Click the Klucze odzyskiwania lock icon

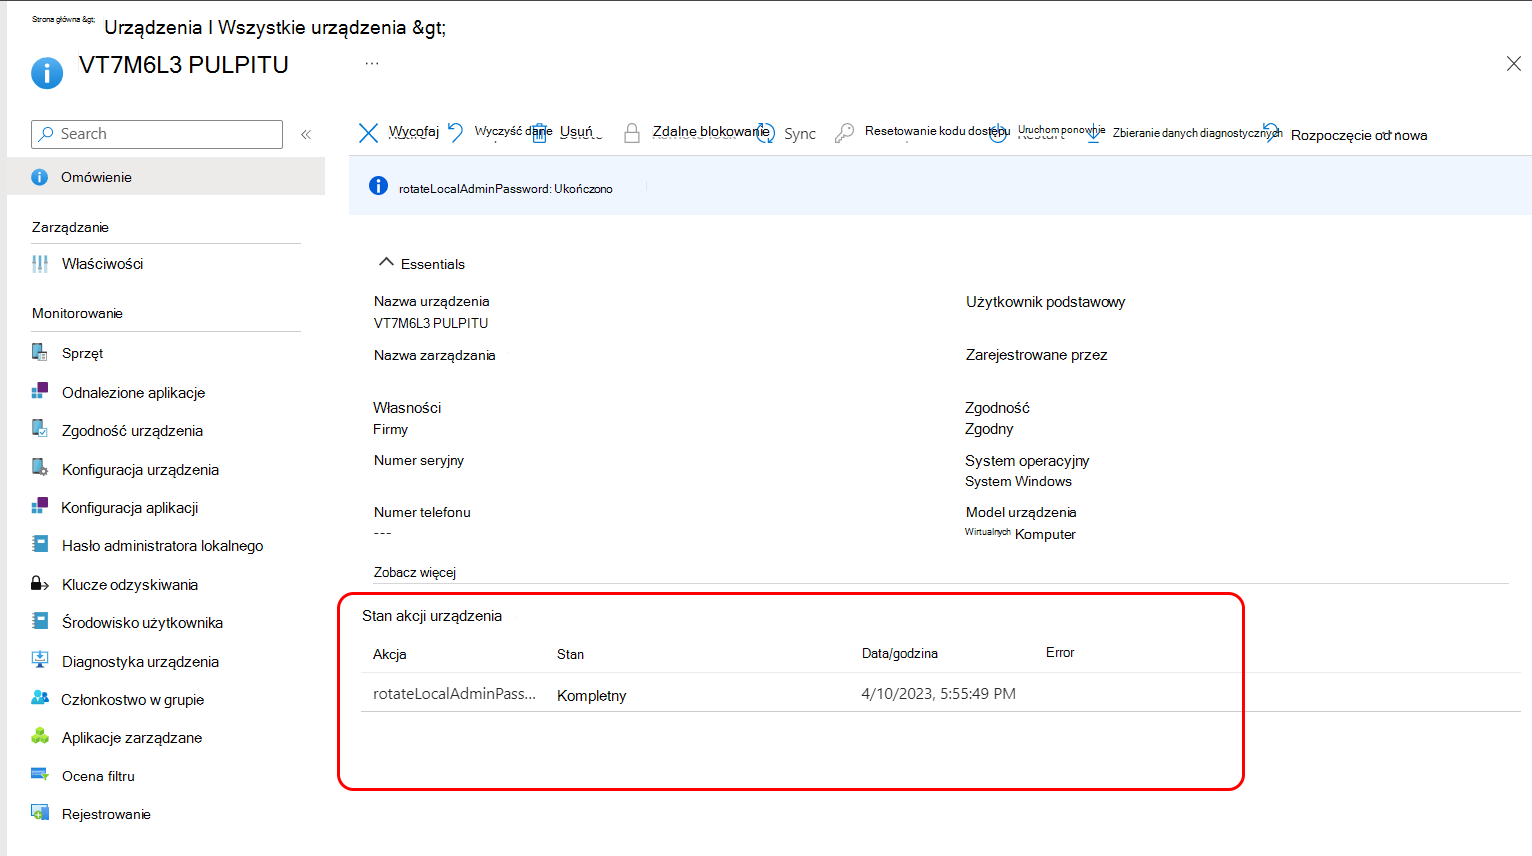(40, 583)
